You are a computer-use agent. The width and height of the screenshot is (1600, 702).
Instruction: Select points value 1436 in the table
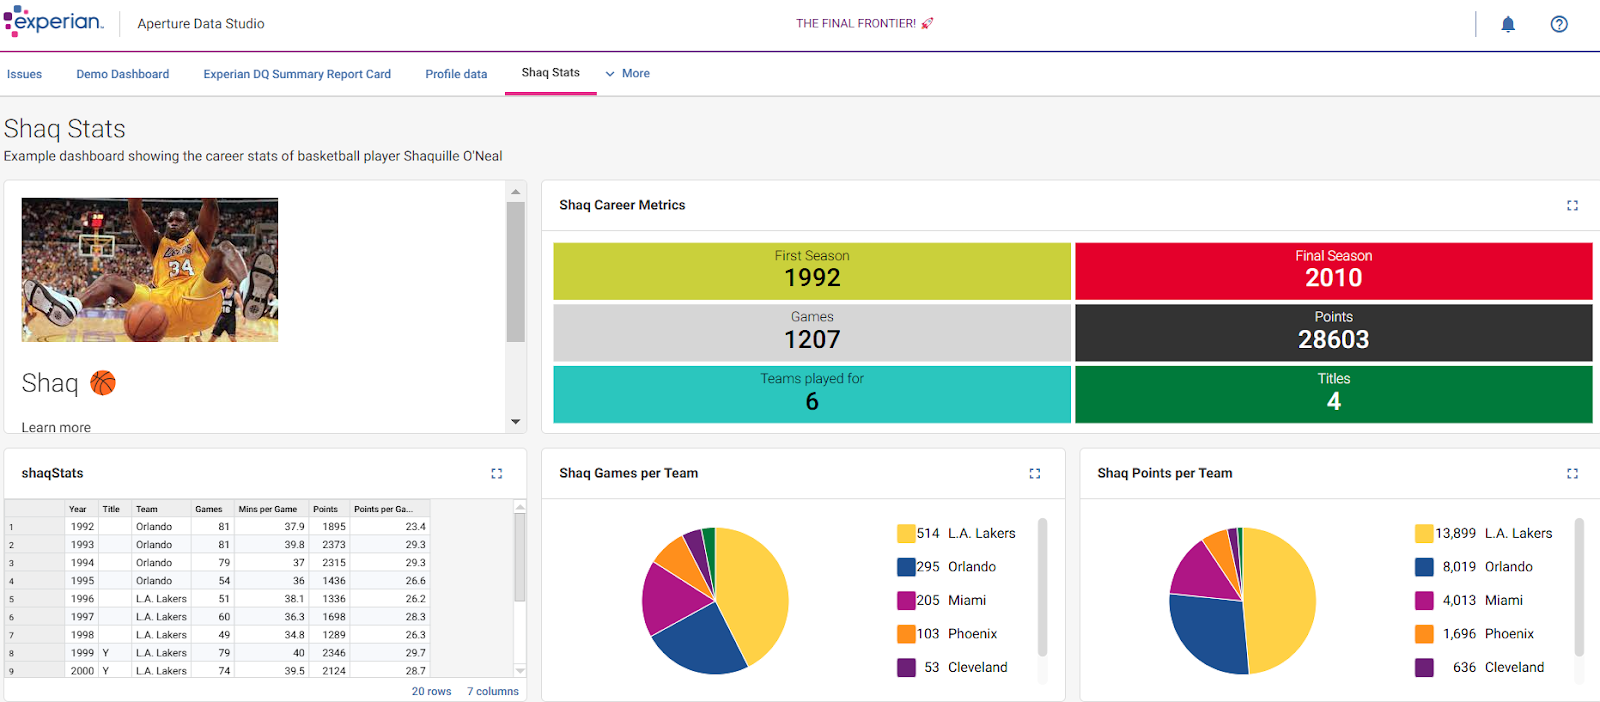[329, 581]
